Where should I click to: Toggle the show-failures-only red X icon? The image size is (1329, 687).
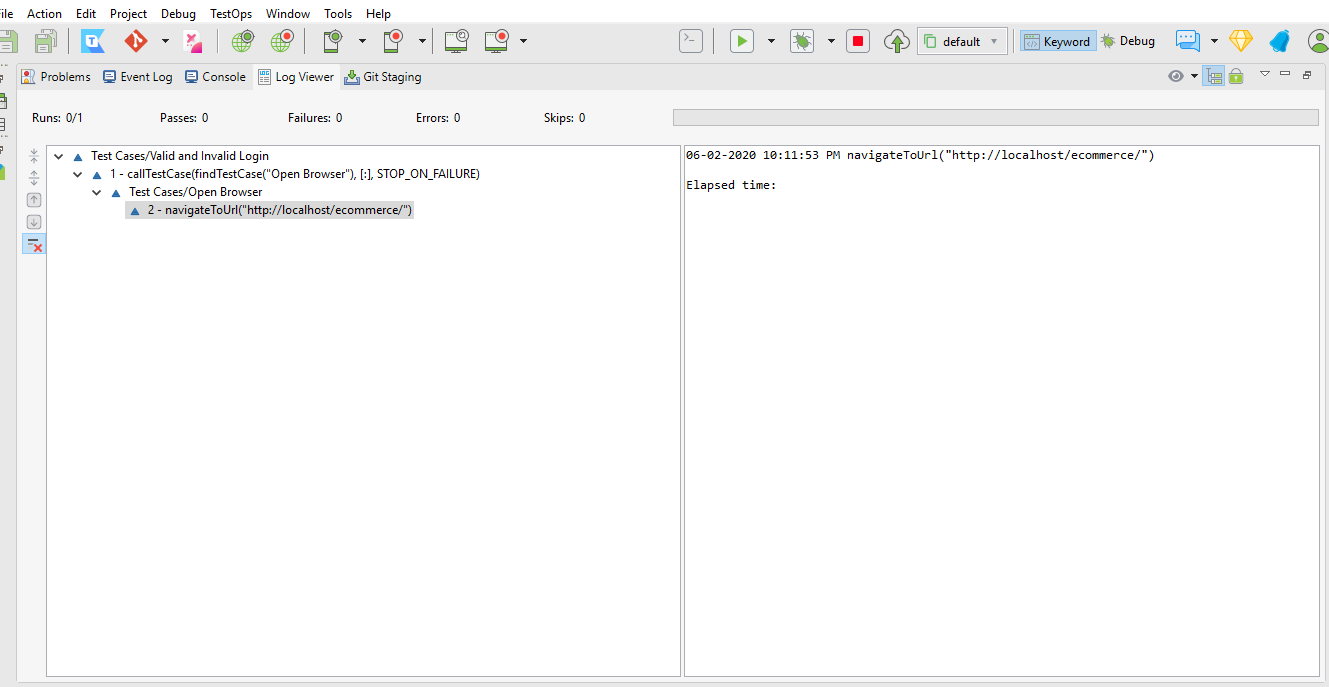coord(34,244)
